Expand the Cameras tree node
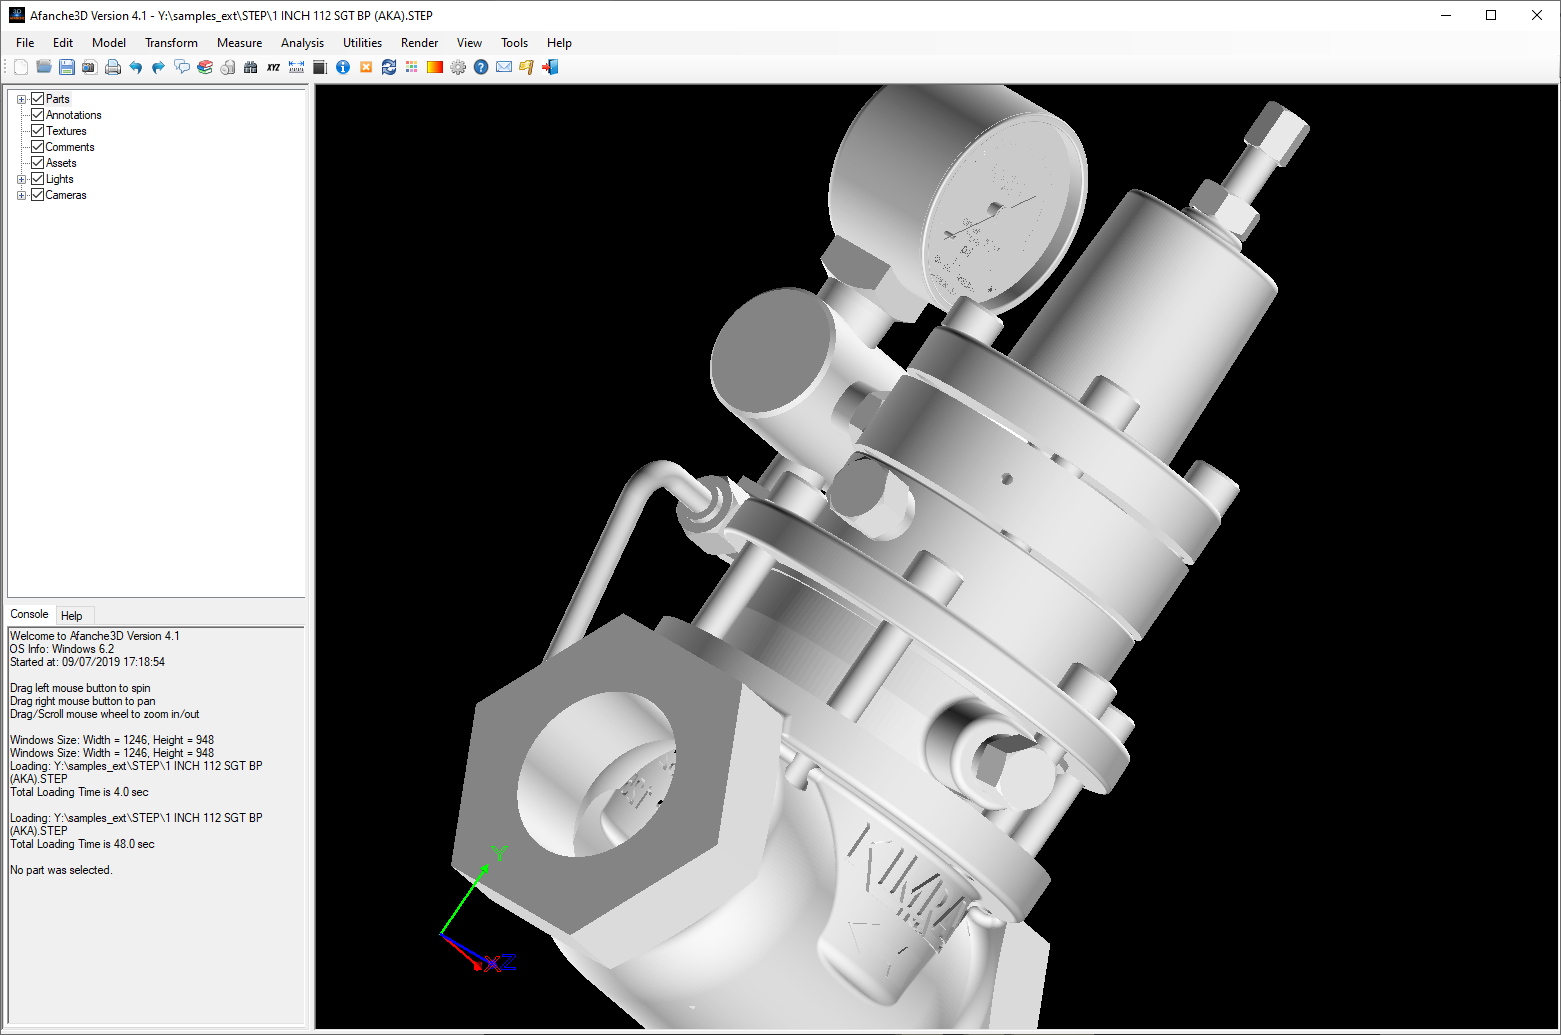 22,195
